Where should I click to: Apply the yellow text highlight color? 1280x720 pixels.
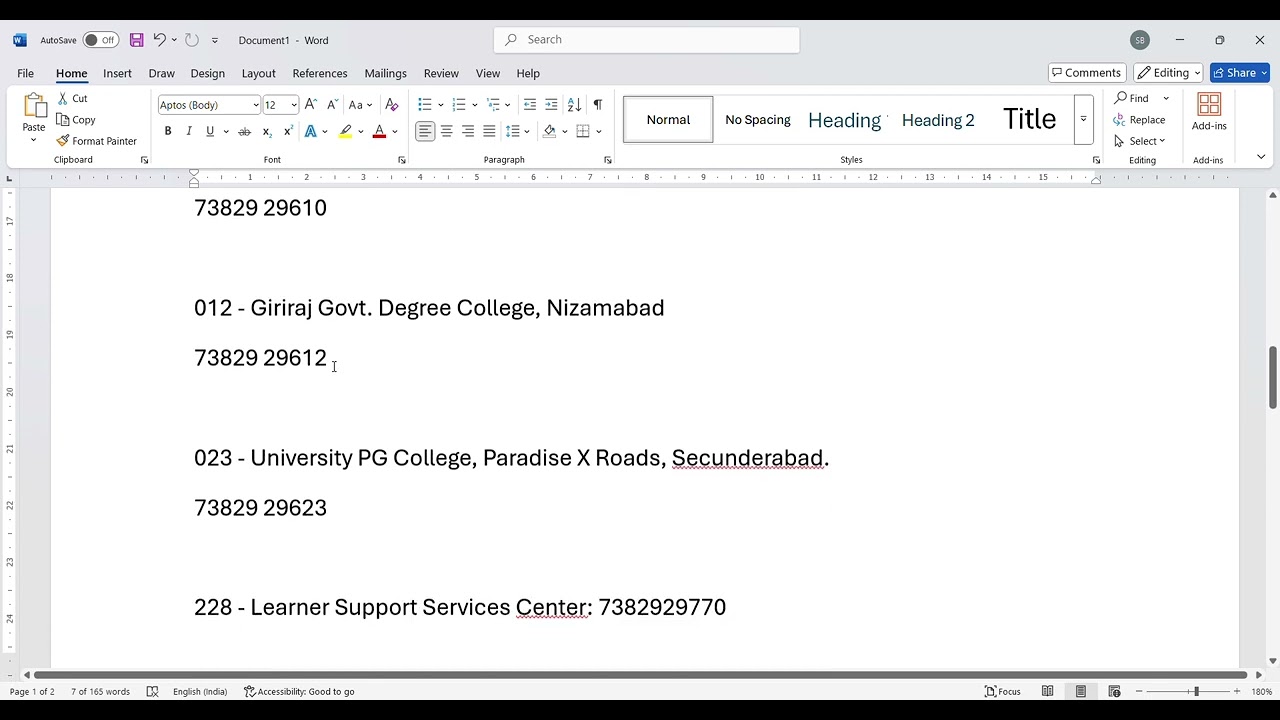click(x=345, y=132)
